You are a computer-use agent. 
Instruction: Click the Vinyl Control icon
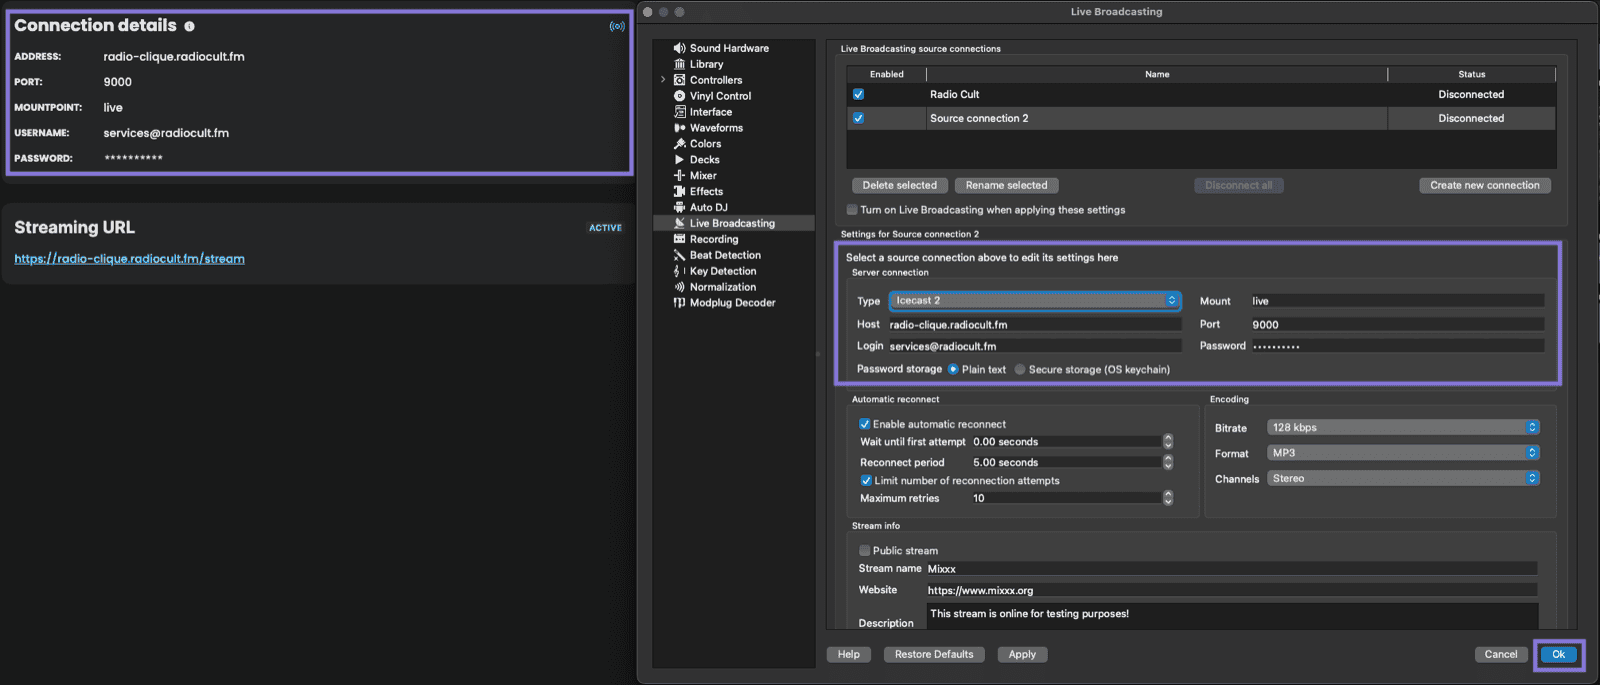tap(680, 96)
